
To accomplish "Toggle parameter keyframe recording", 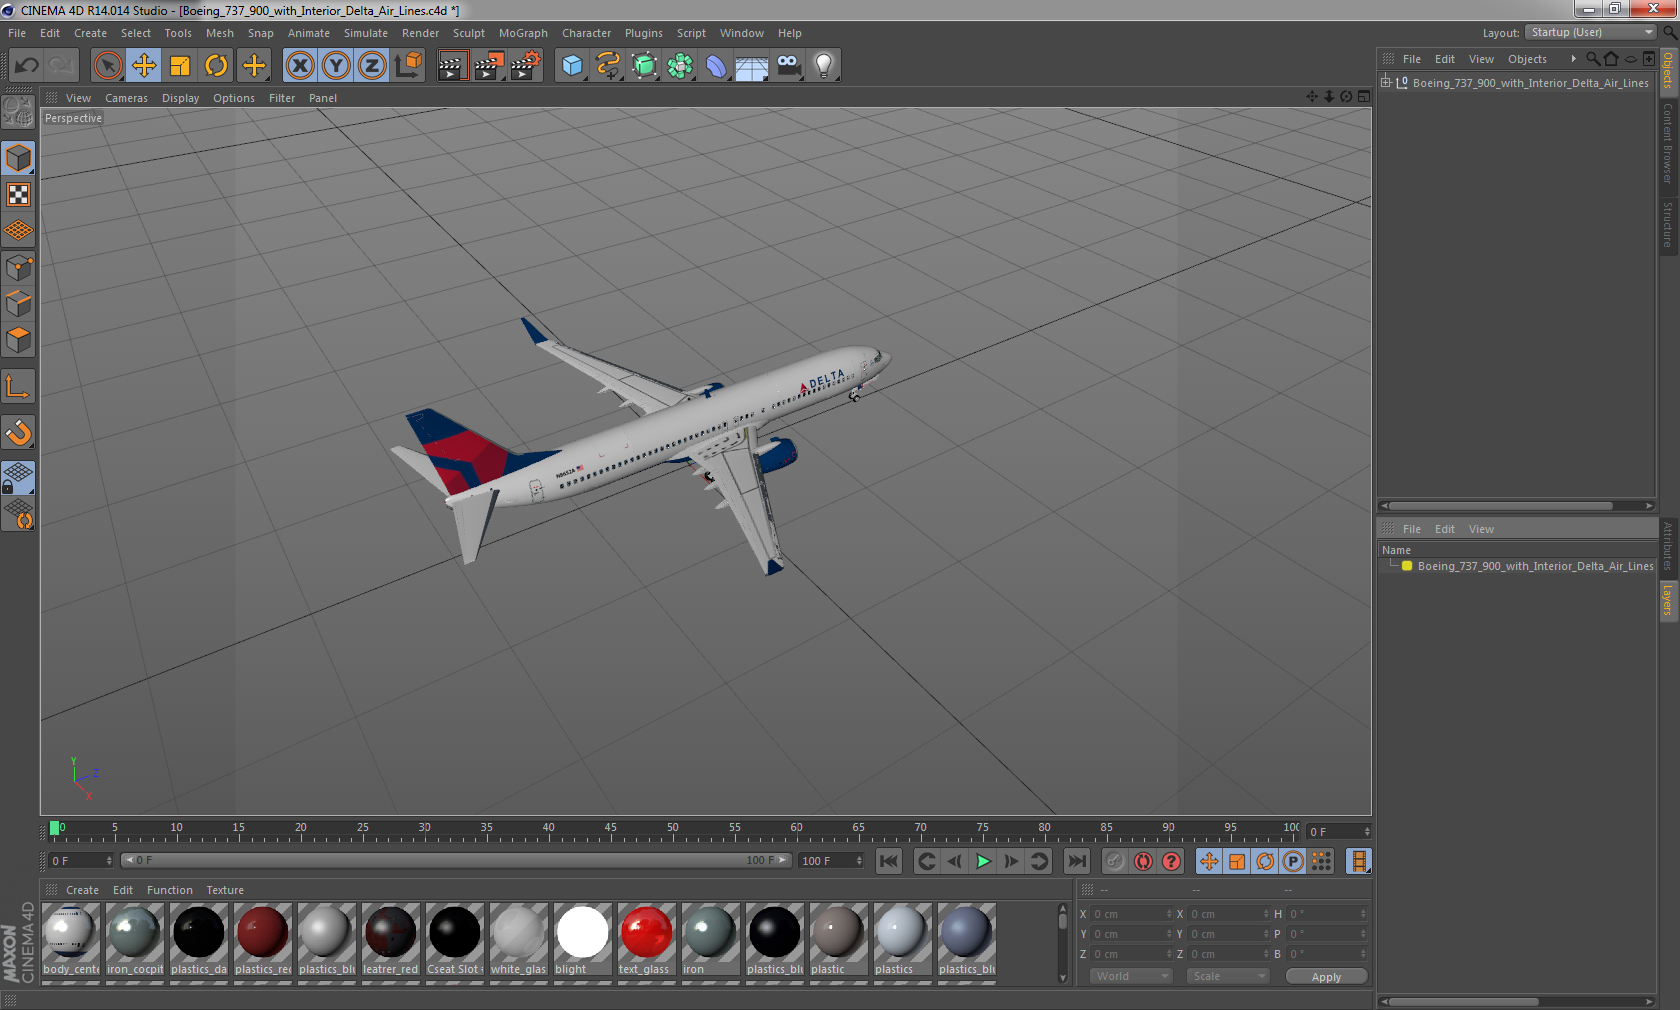I will pyautogui.click(x=1293, y=861).
